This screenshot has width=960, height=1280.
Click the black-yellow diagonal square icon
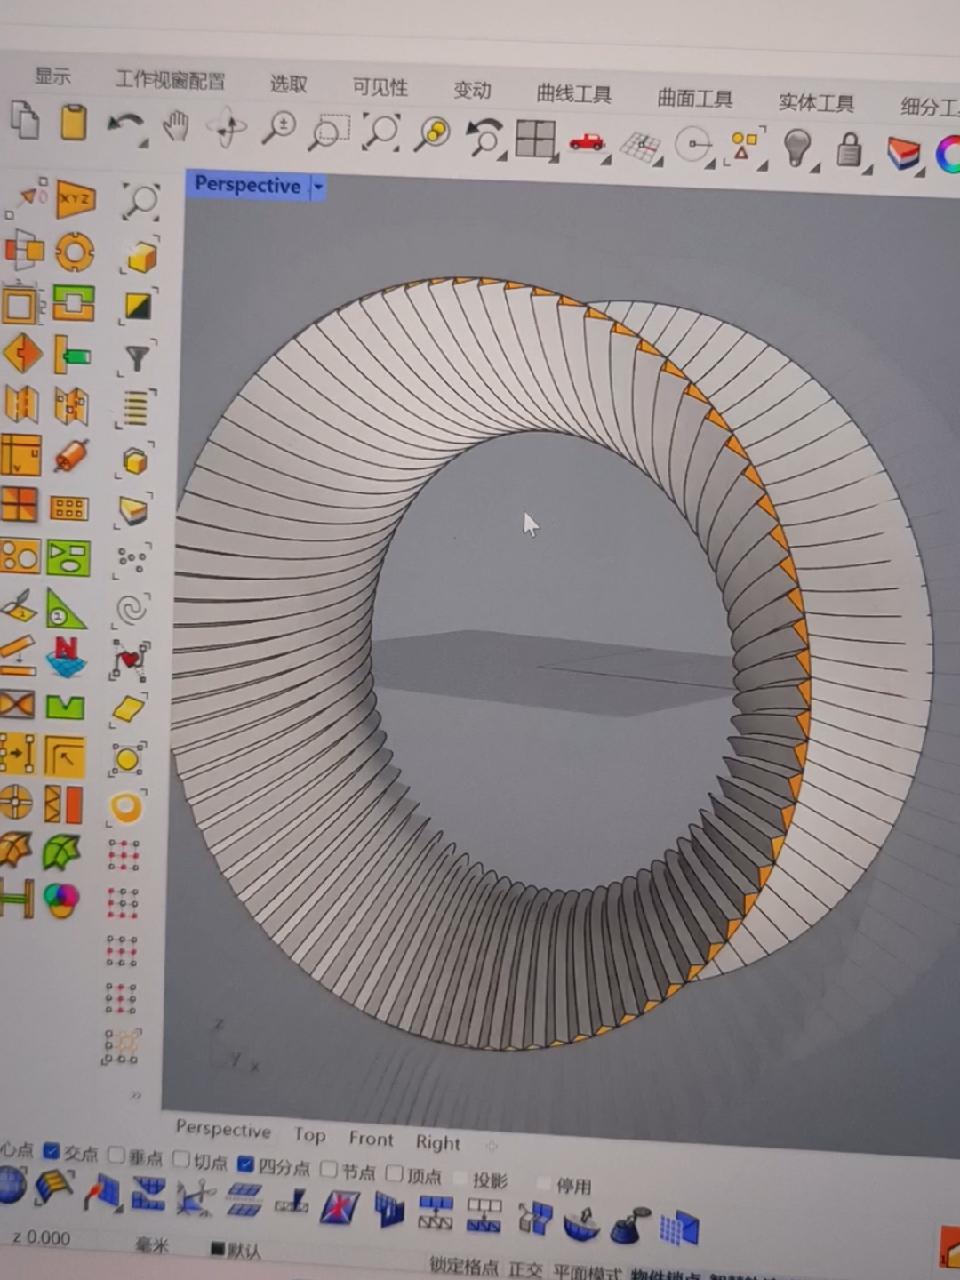point(137,306)
